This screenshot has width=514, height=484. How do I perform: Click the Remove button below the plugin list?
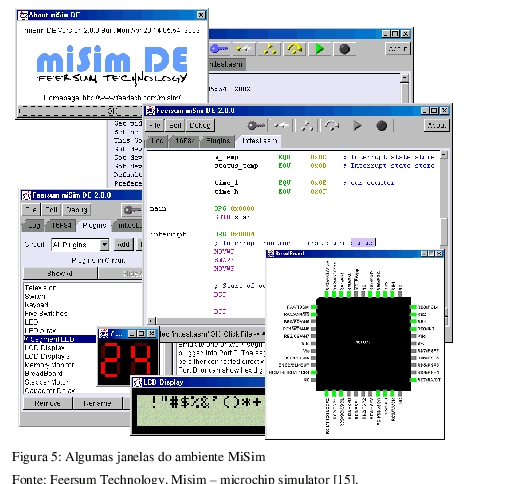[48, 403]
